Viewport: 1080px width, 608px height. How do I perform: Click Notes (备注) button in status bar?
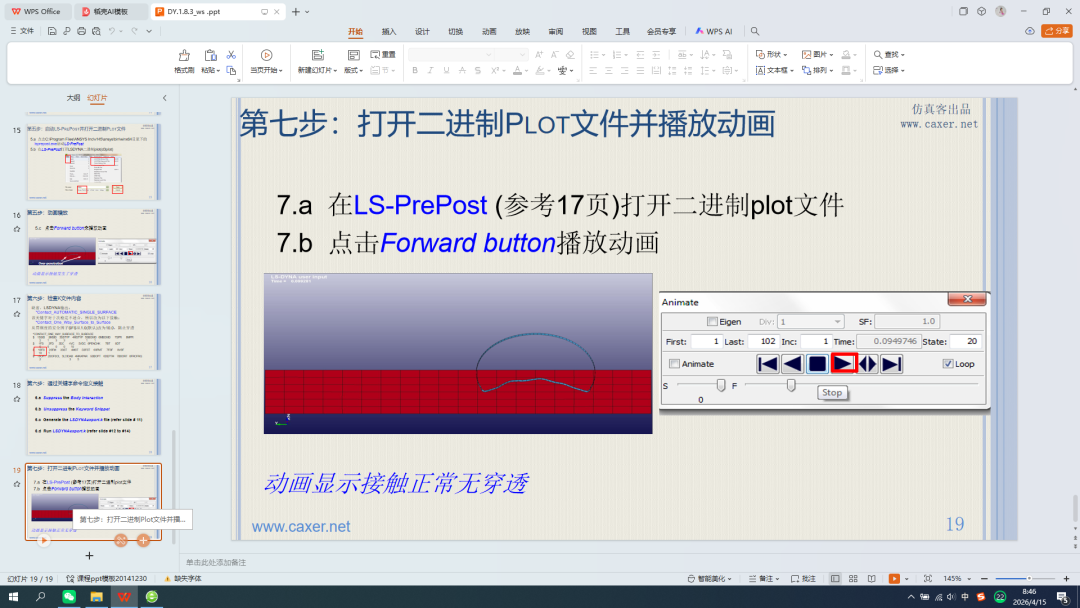[765, 579]
